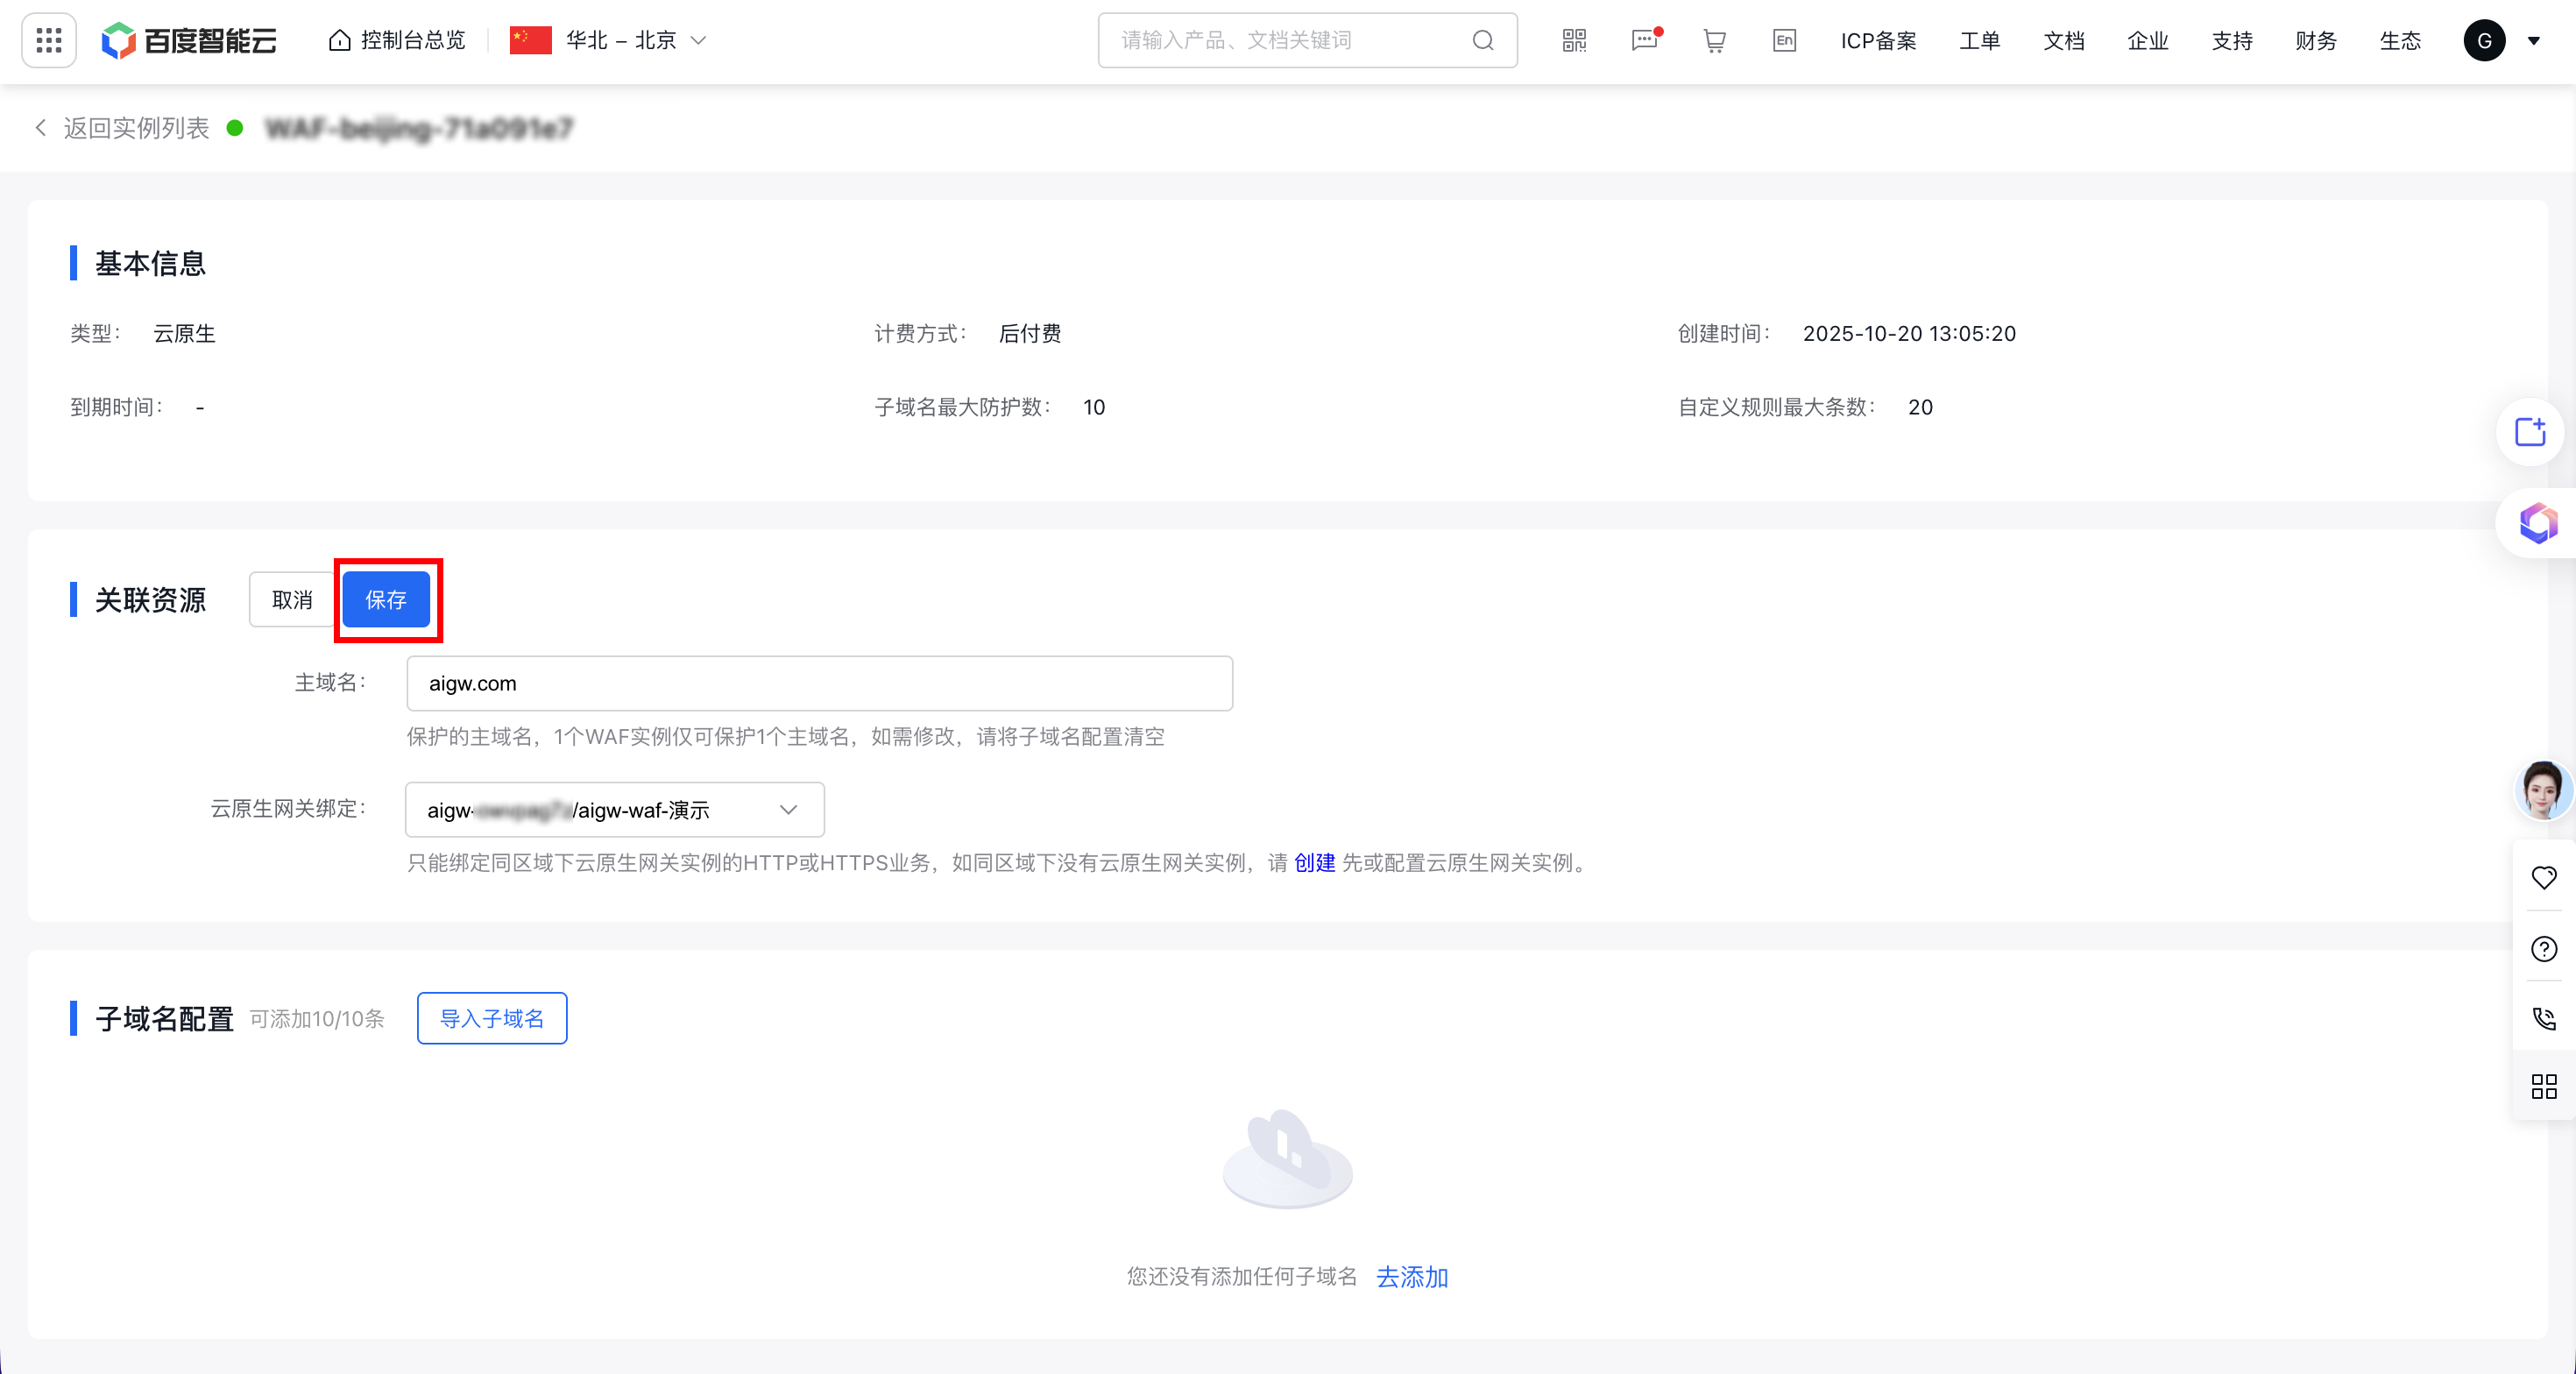Click the phone support icon
This screenshot has height=1374, width=2576.
(2543, 1018)
